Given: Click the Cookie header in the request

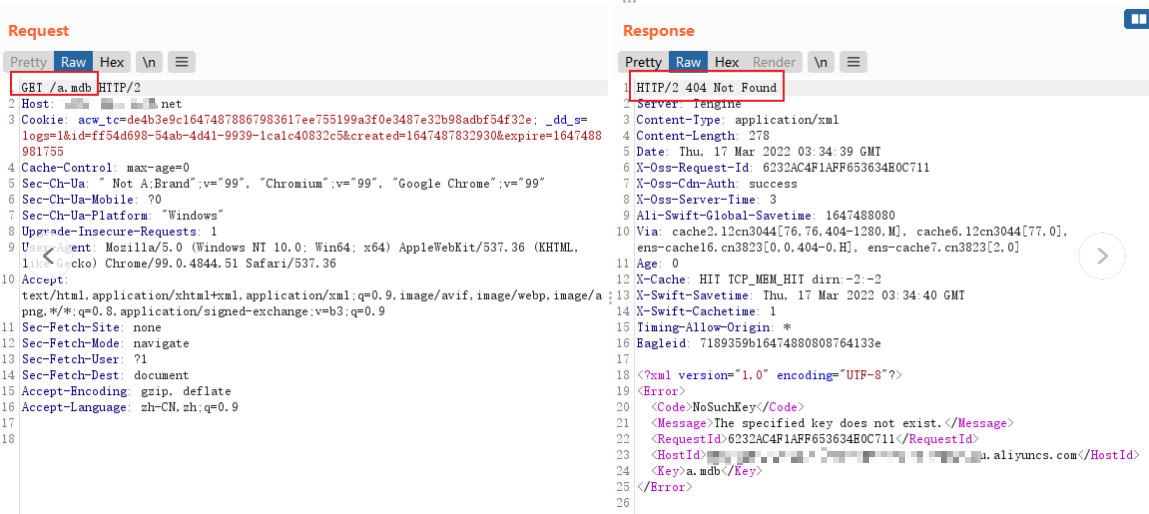Looking at the screenshot, I should click(45, 120).
